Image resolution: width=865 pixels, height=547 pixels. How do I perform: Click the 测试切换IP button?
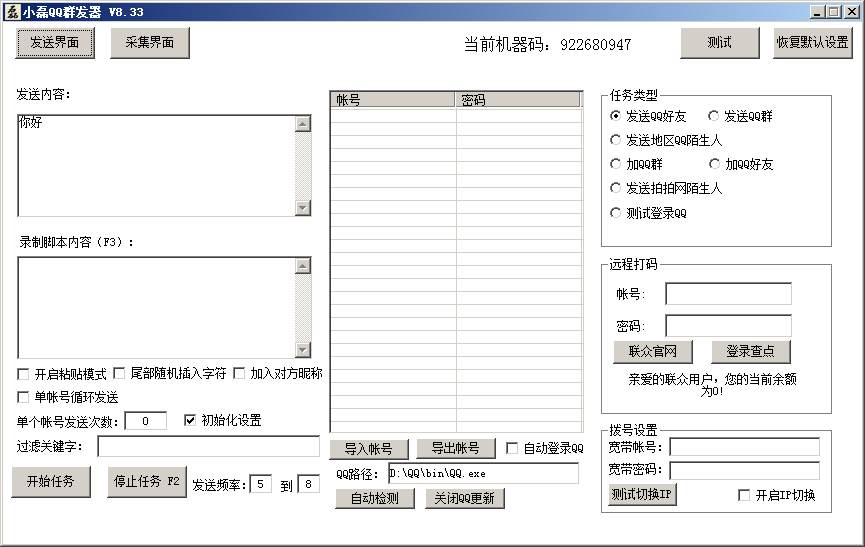pyautogui.click(x=642, y=495)
